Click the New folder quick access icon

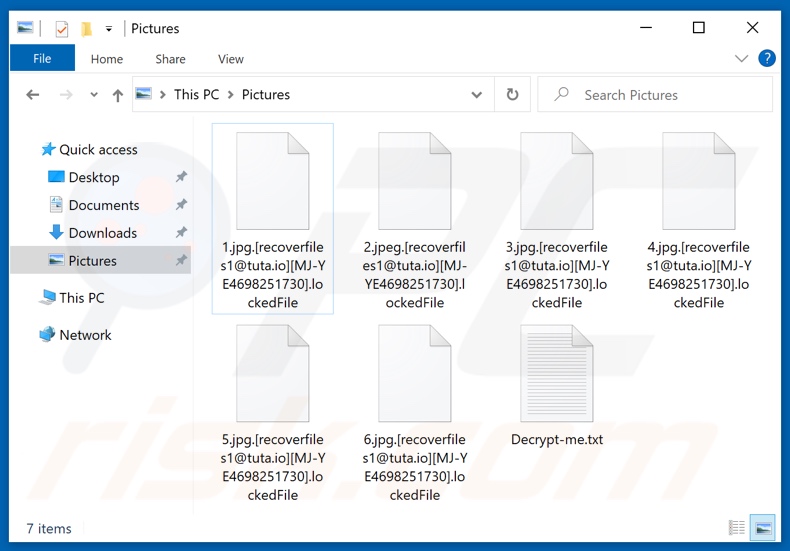click(87, 29)
